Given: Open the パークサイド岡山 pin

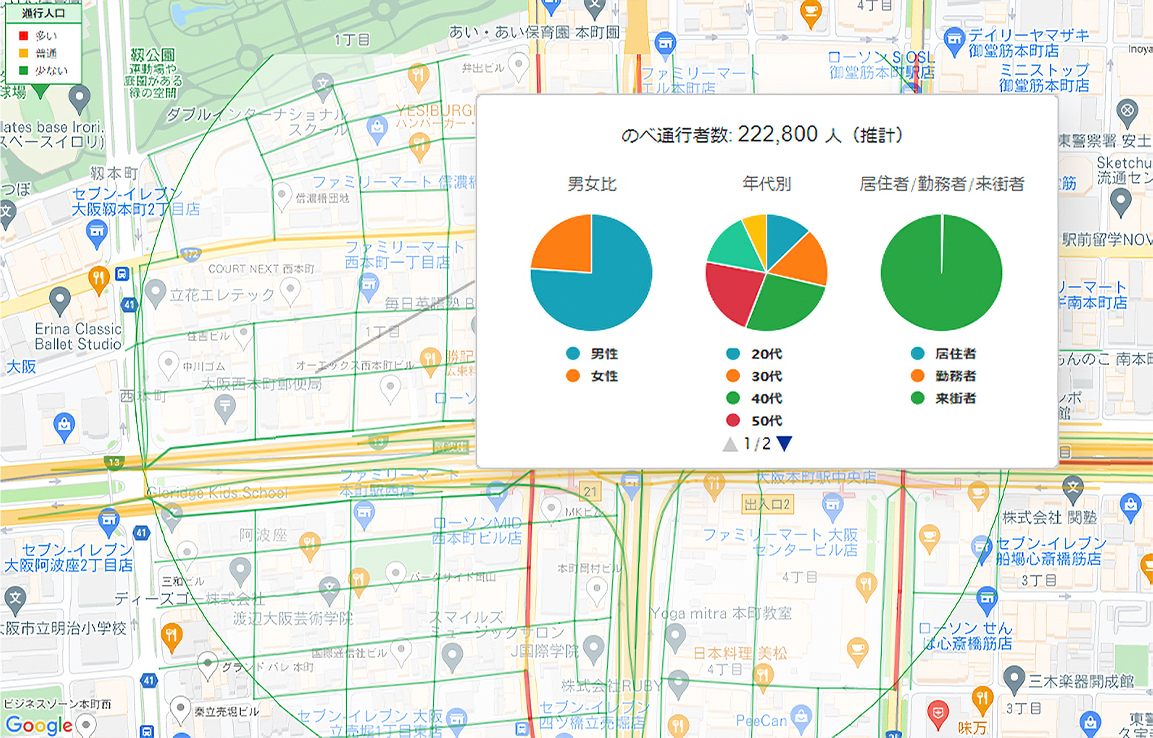Looking at the screenshot, I should [x=396, y=574].
